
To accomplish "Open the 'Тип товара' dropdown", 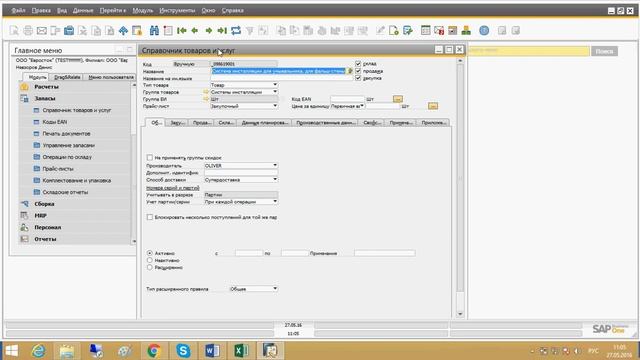I will pos(275,85).
